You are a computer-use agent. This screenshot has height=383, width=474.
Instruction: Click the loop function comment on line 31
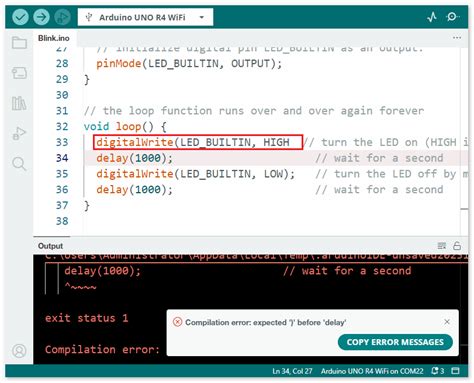254,111
